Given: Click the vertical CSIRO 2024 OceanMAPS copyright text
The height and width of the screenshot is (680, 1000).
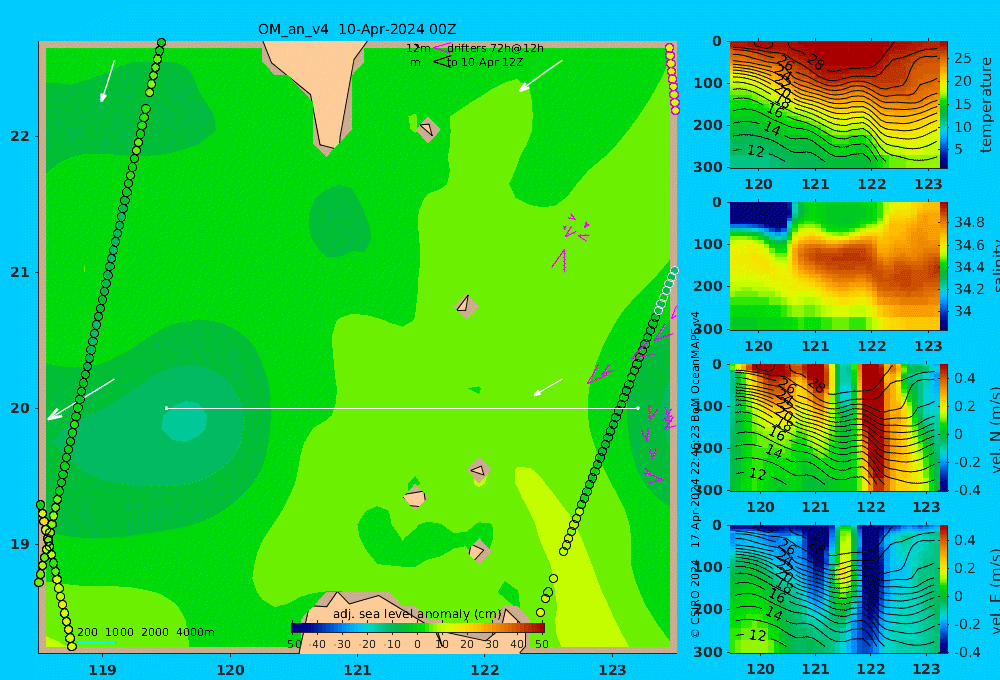Looking at the screenshot, I should [x=695, y=475].
